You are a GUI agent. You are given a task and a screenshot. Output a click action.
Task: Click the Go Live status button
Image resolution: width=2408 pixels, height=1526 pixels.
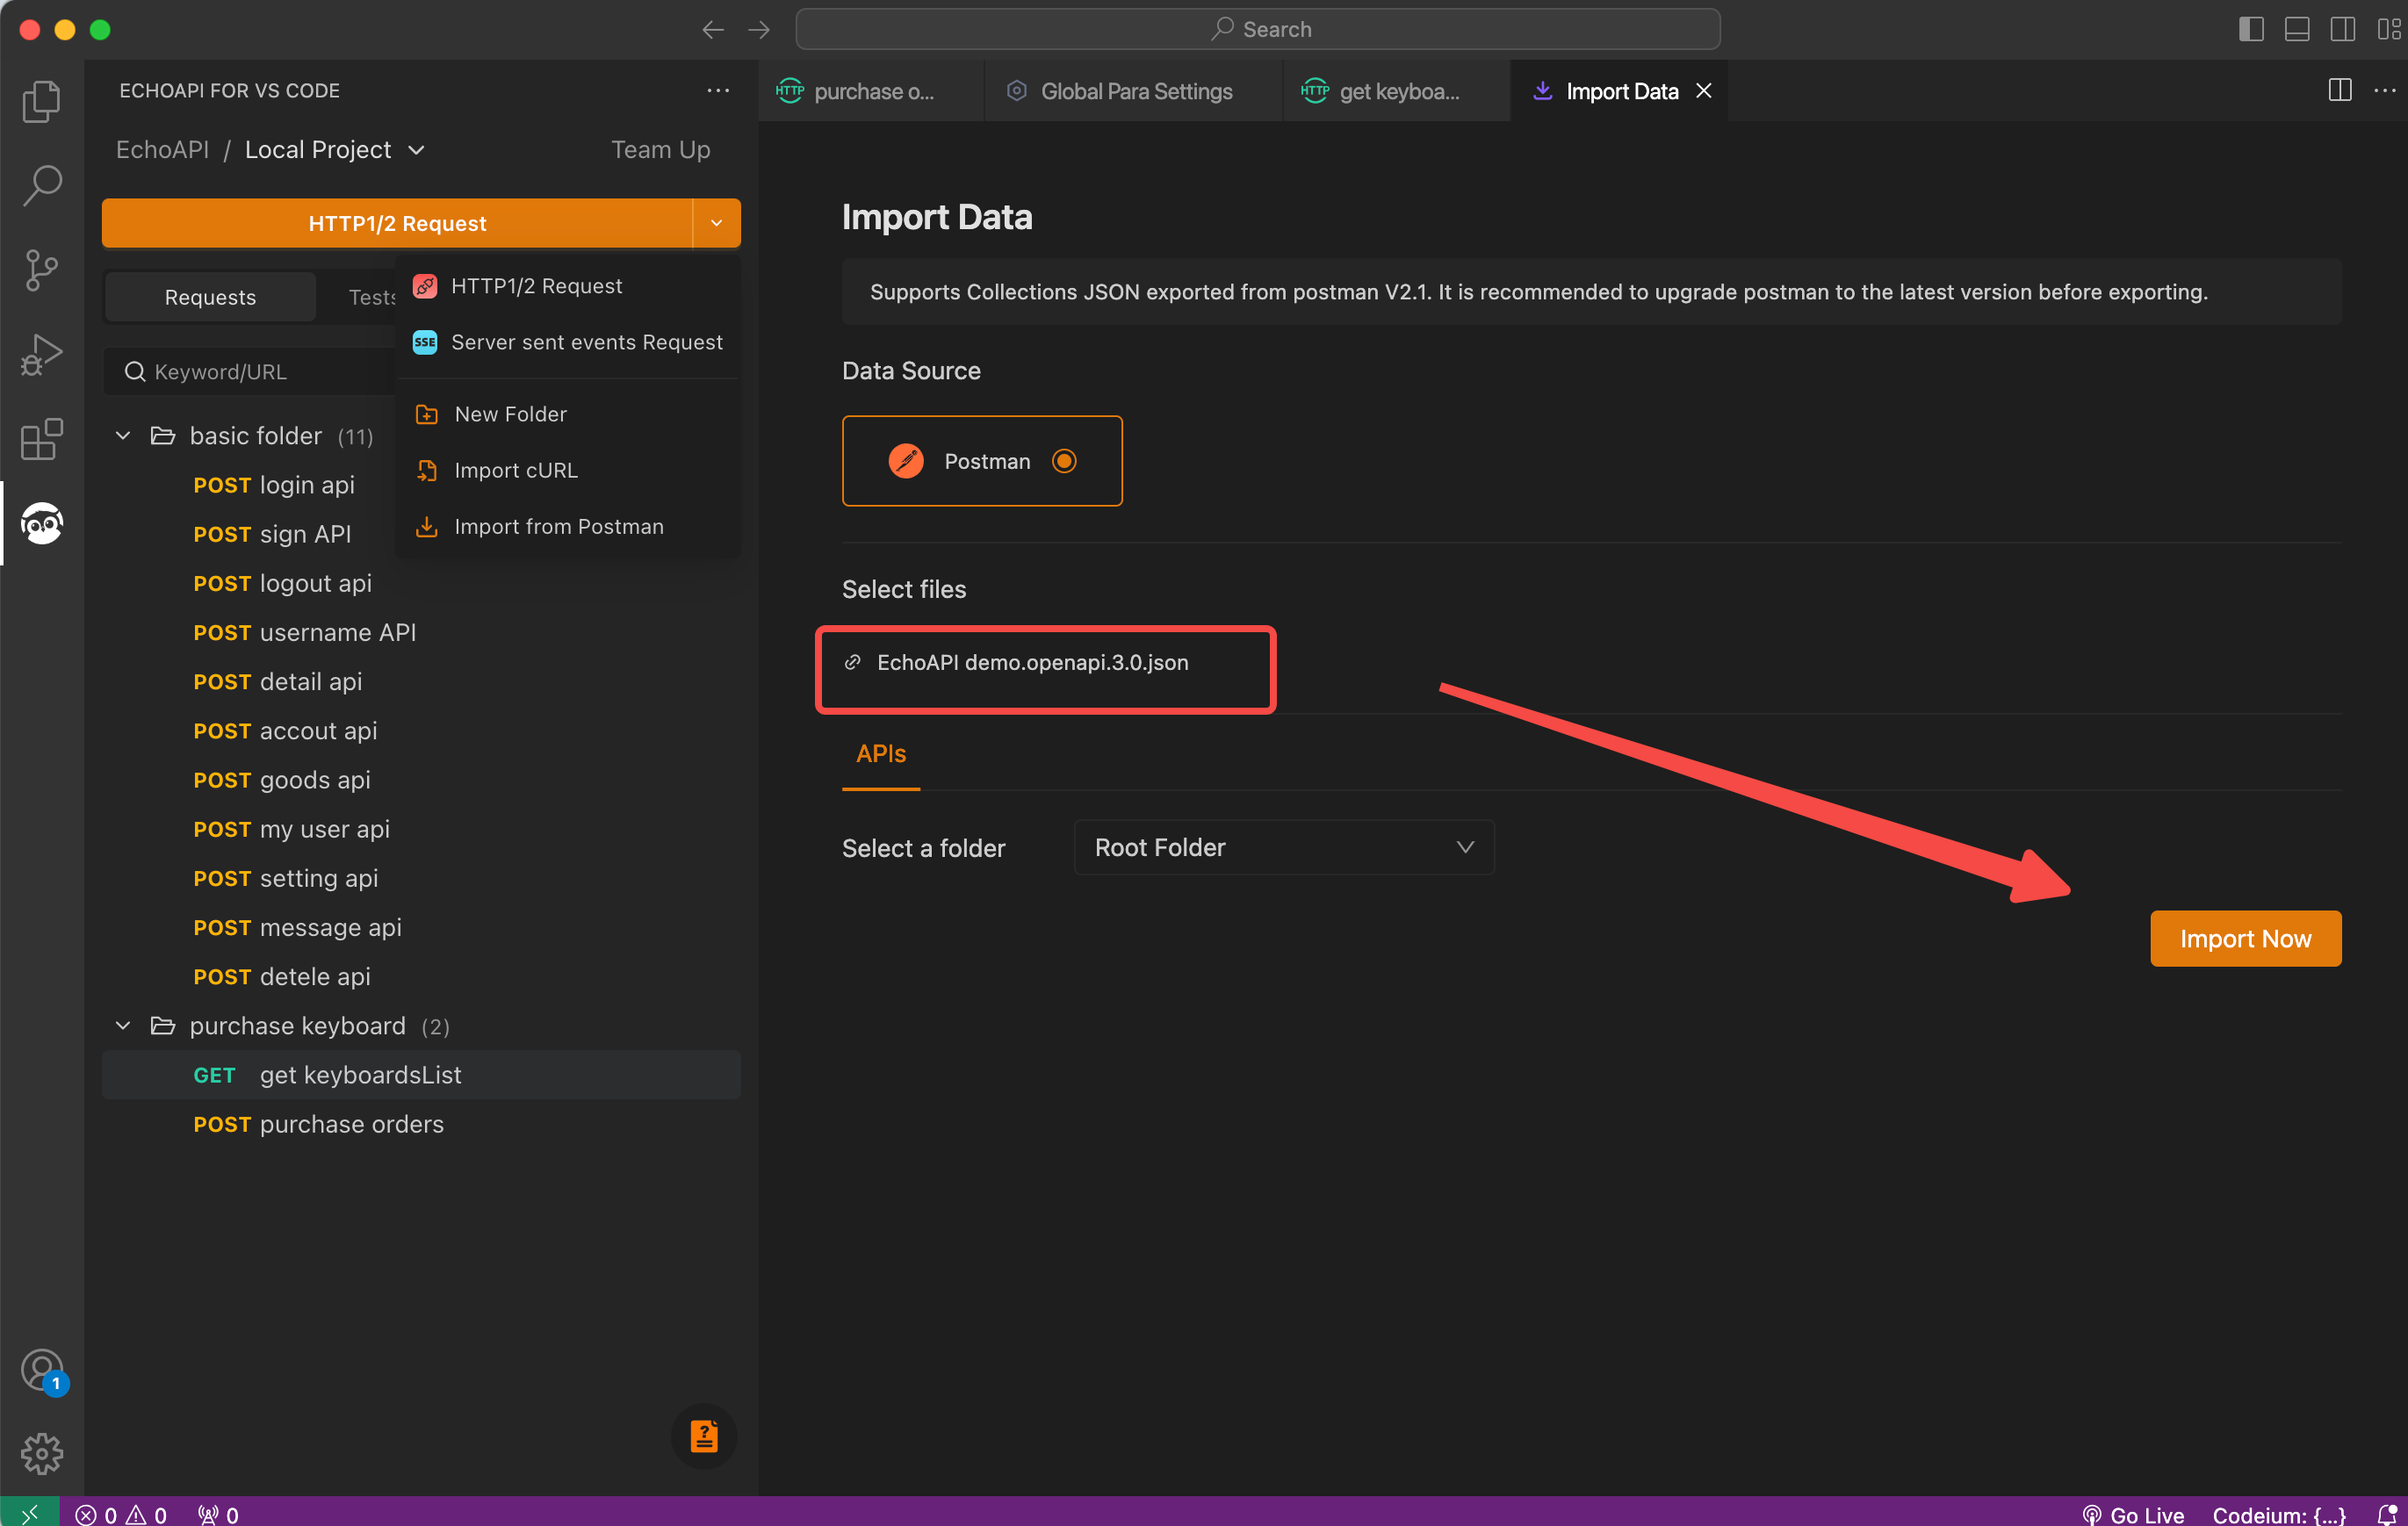tap(2133, 1514)
